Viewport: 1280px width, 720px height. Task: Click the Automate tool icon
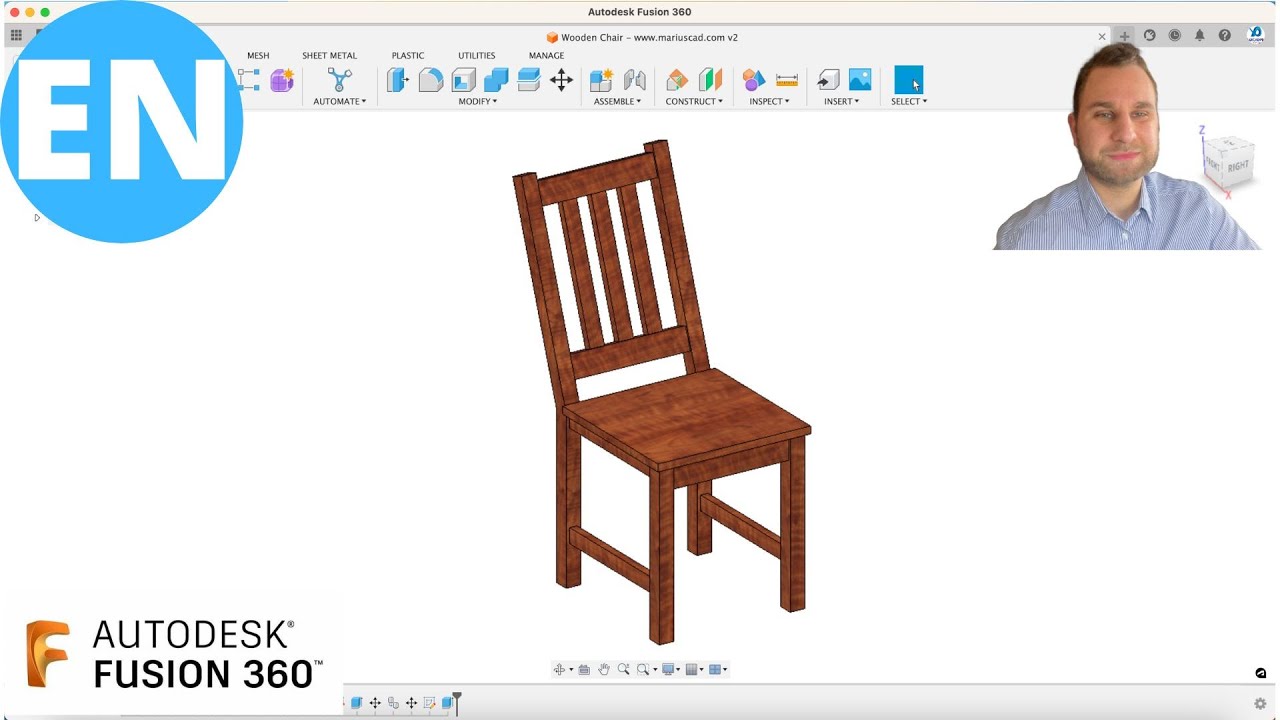click(x=340, y=80)
